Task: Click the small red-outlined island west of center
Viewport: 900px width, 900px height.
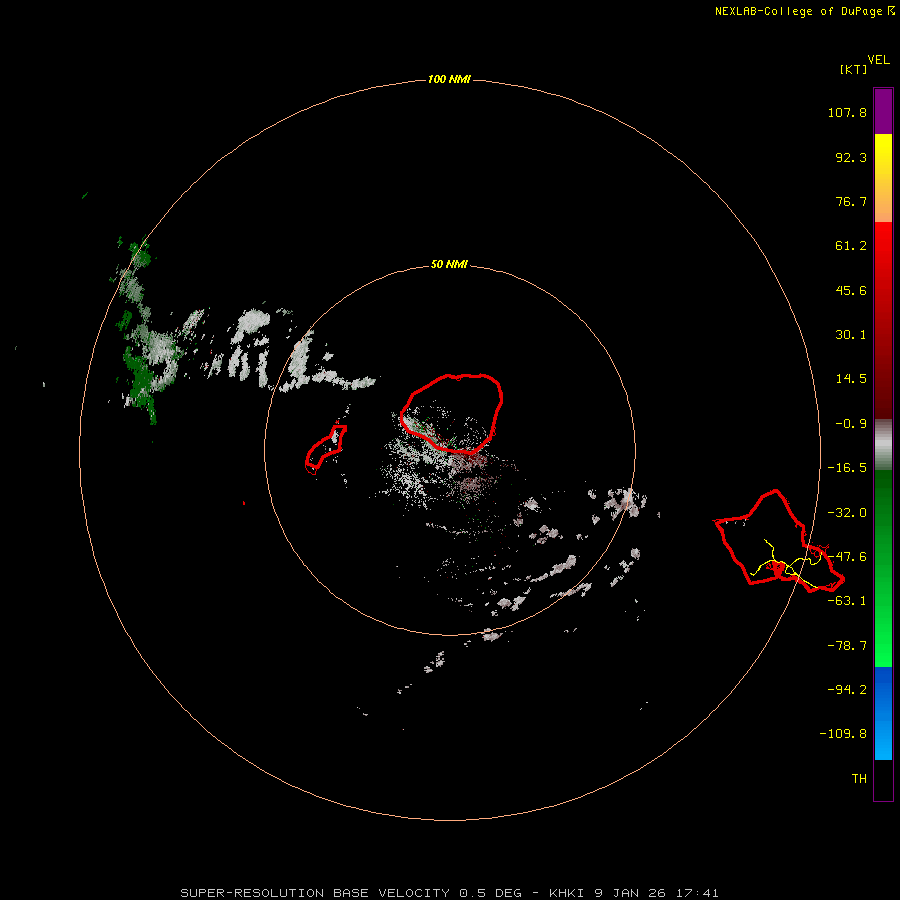Action: (325, 449)
